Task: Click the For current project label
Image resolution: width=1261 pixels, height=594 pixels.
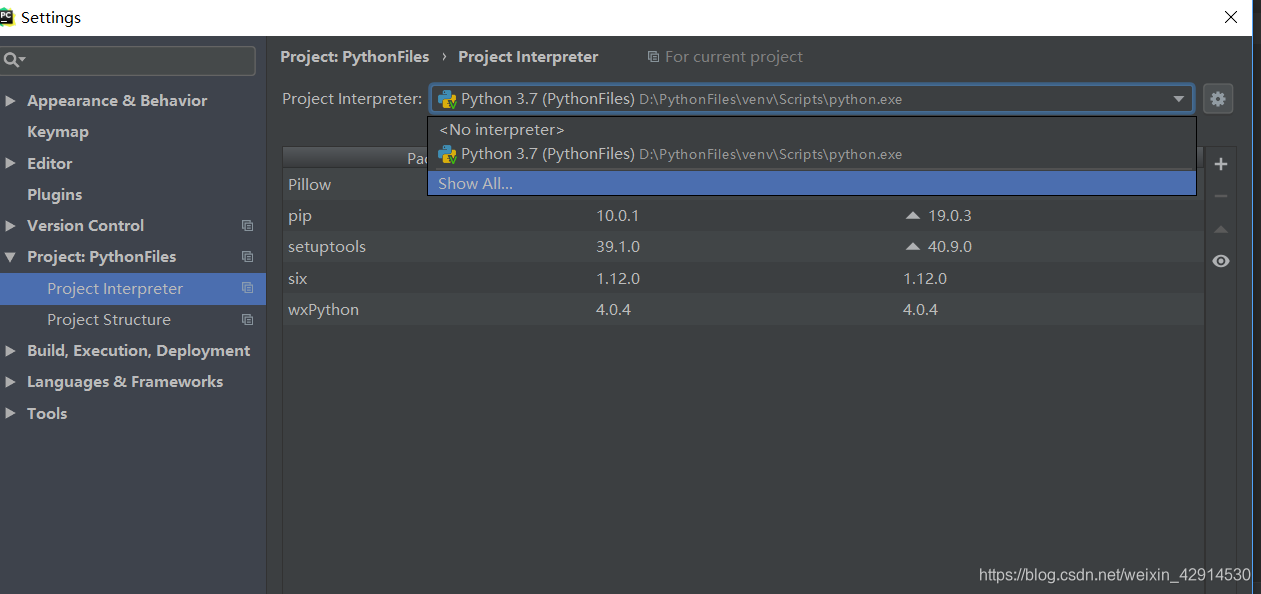Action: 734,57
